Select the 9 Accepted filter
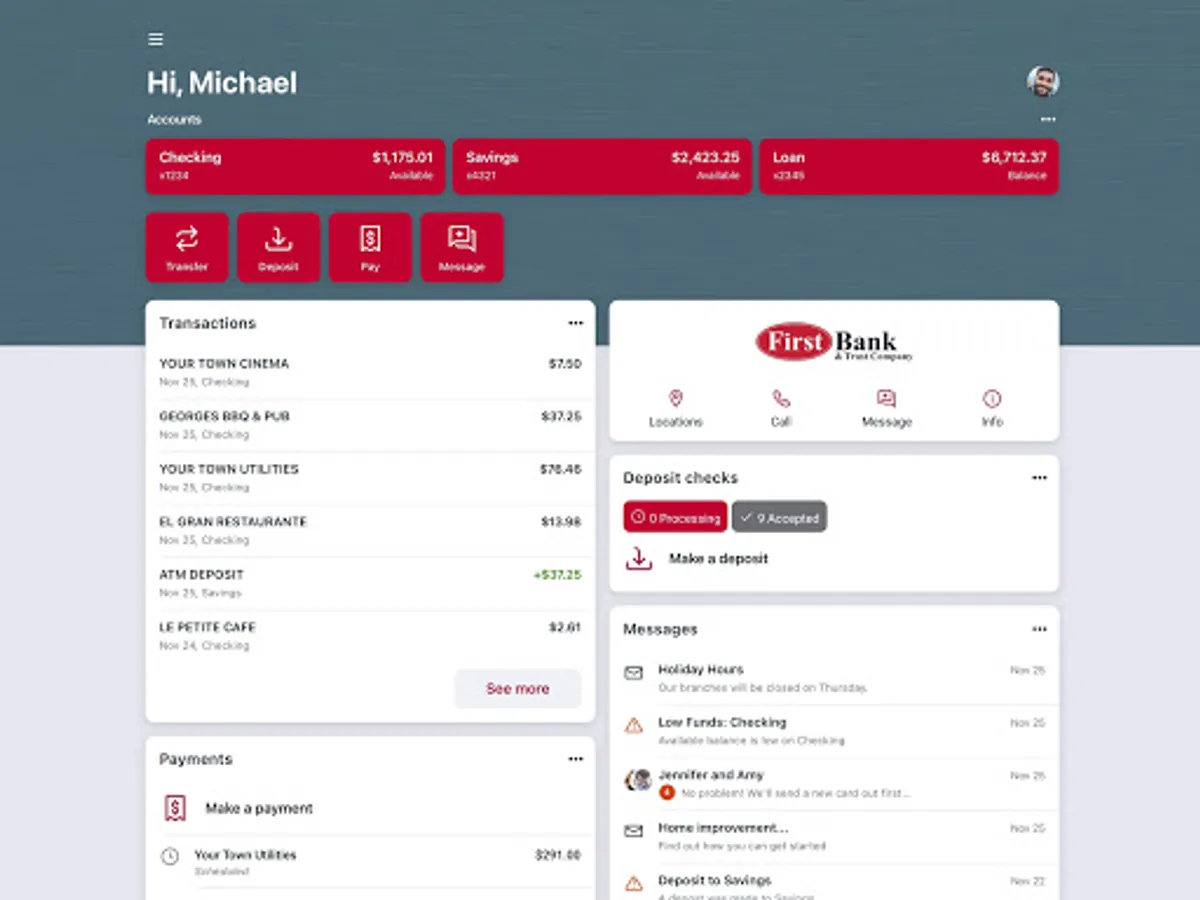Screen dimensions: 1200x900 [779, 517]
